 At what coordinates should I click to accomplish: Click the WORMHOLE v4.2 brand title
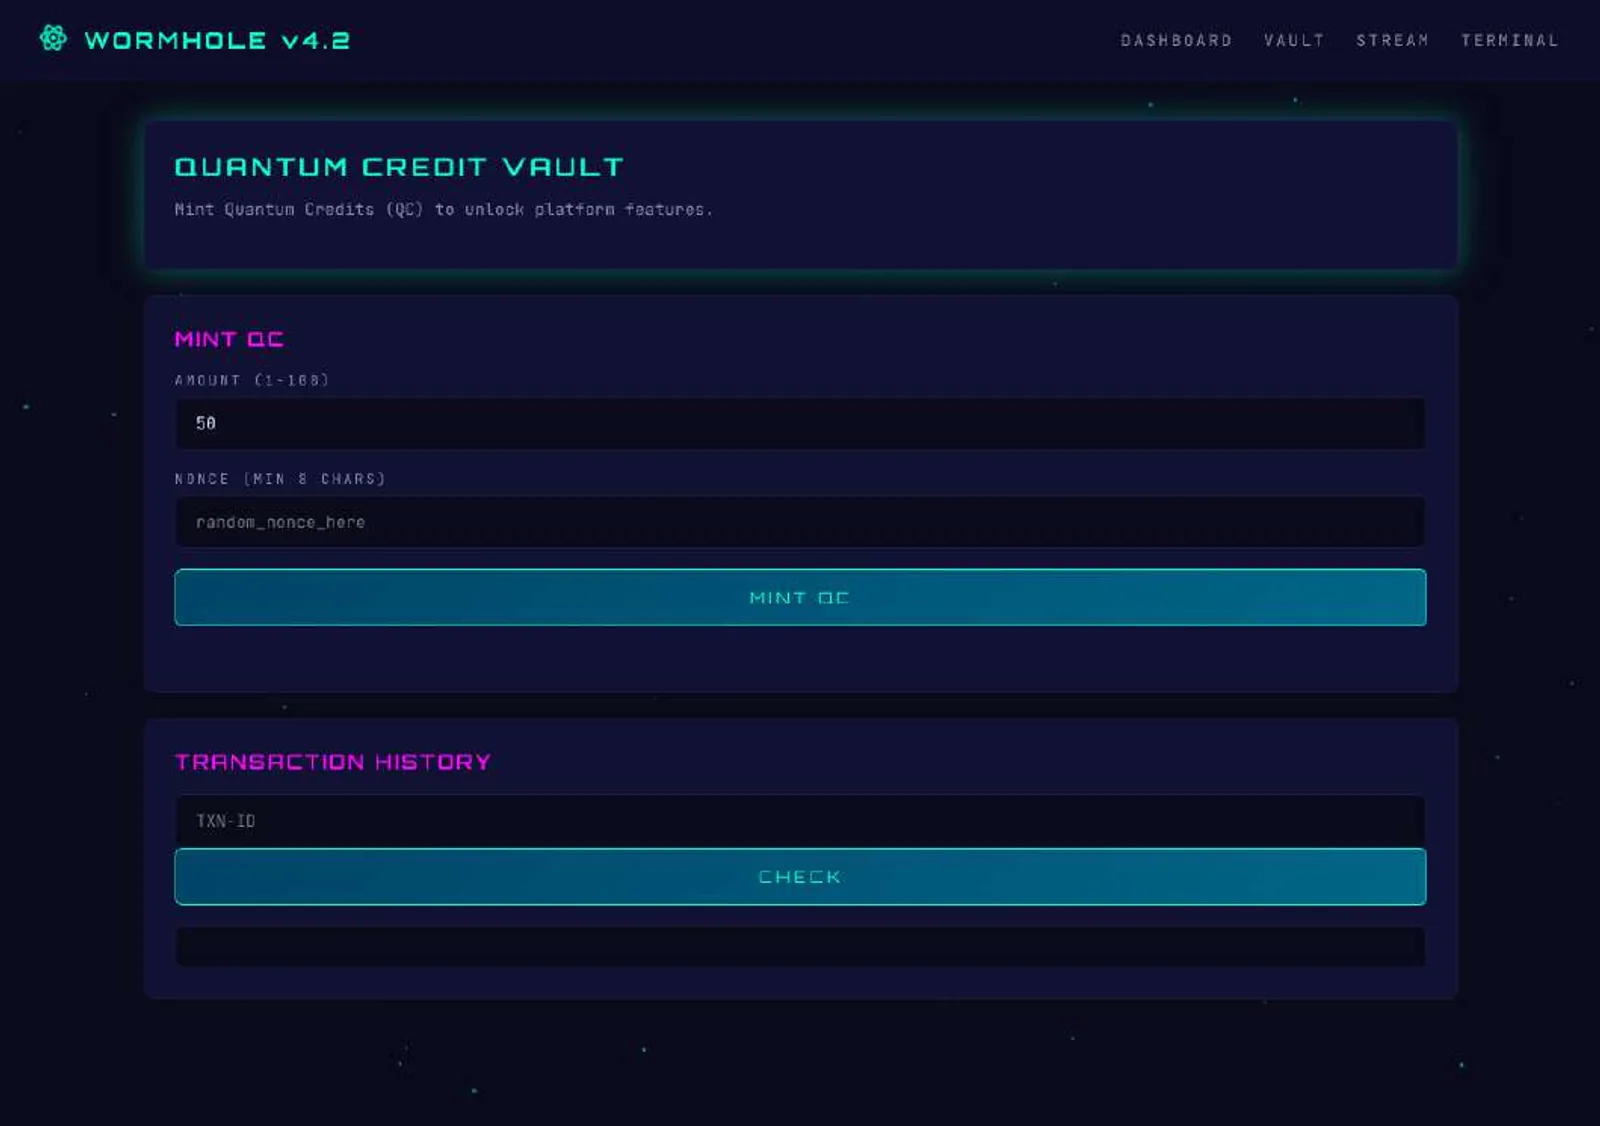pyautogui.click(x=217, y=40)
